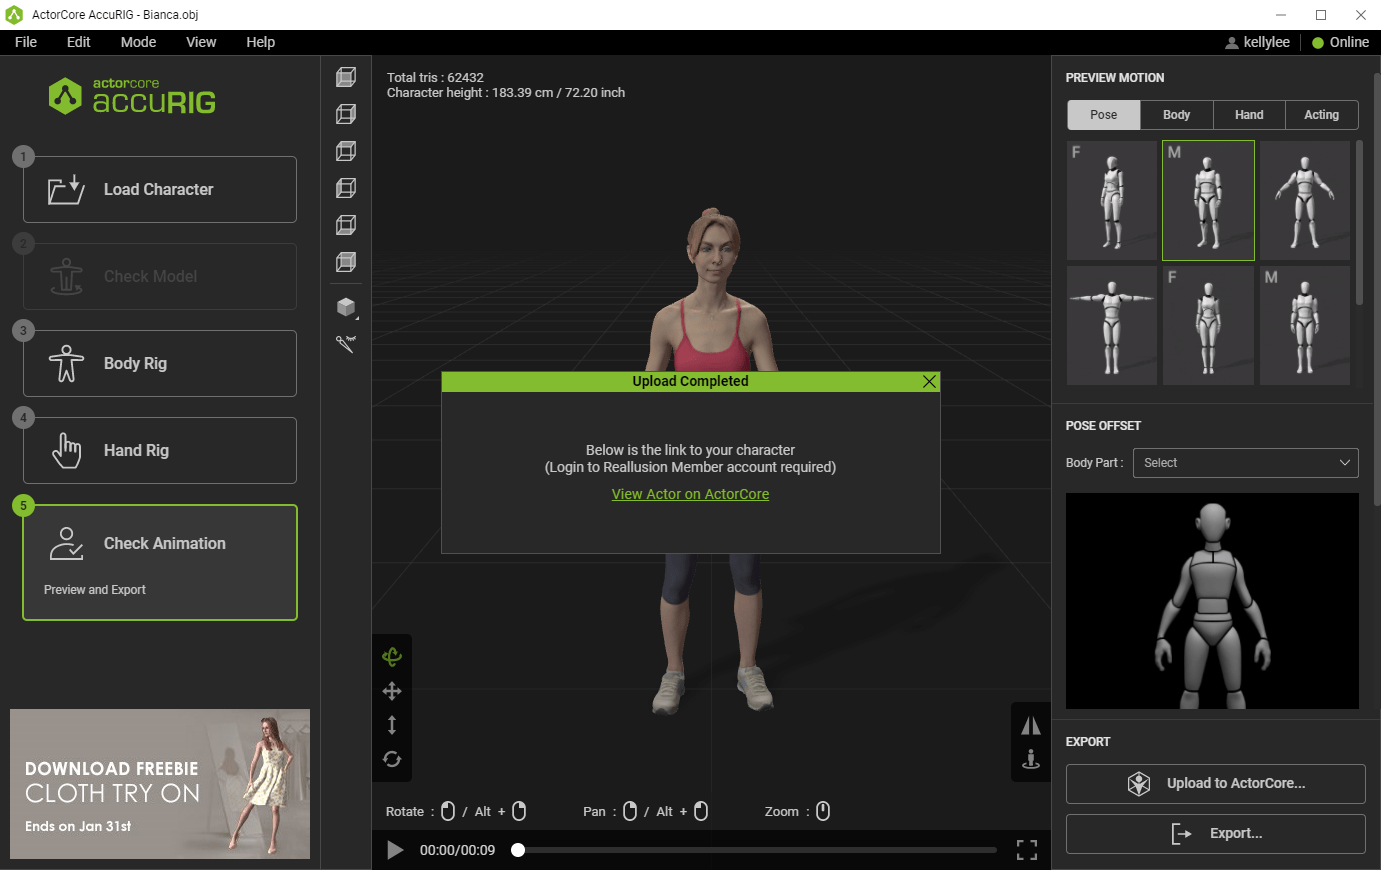Viewport: 1381px width, 870px height.
Task: Open the Help menu
Action: click(261, 42)
